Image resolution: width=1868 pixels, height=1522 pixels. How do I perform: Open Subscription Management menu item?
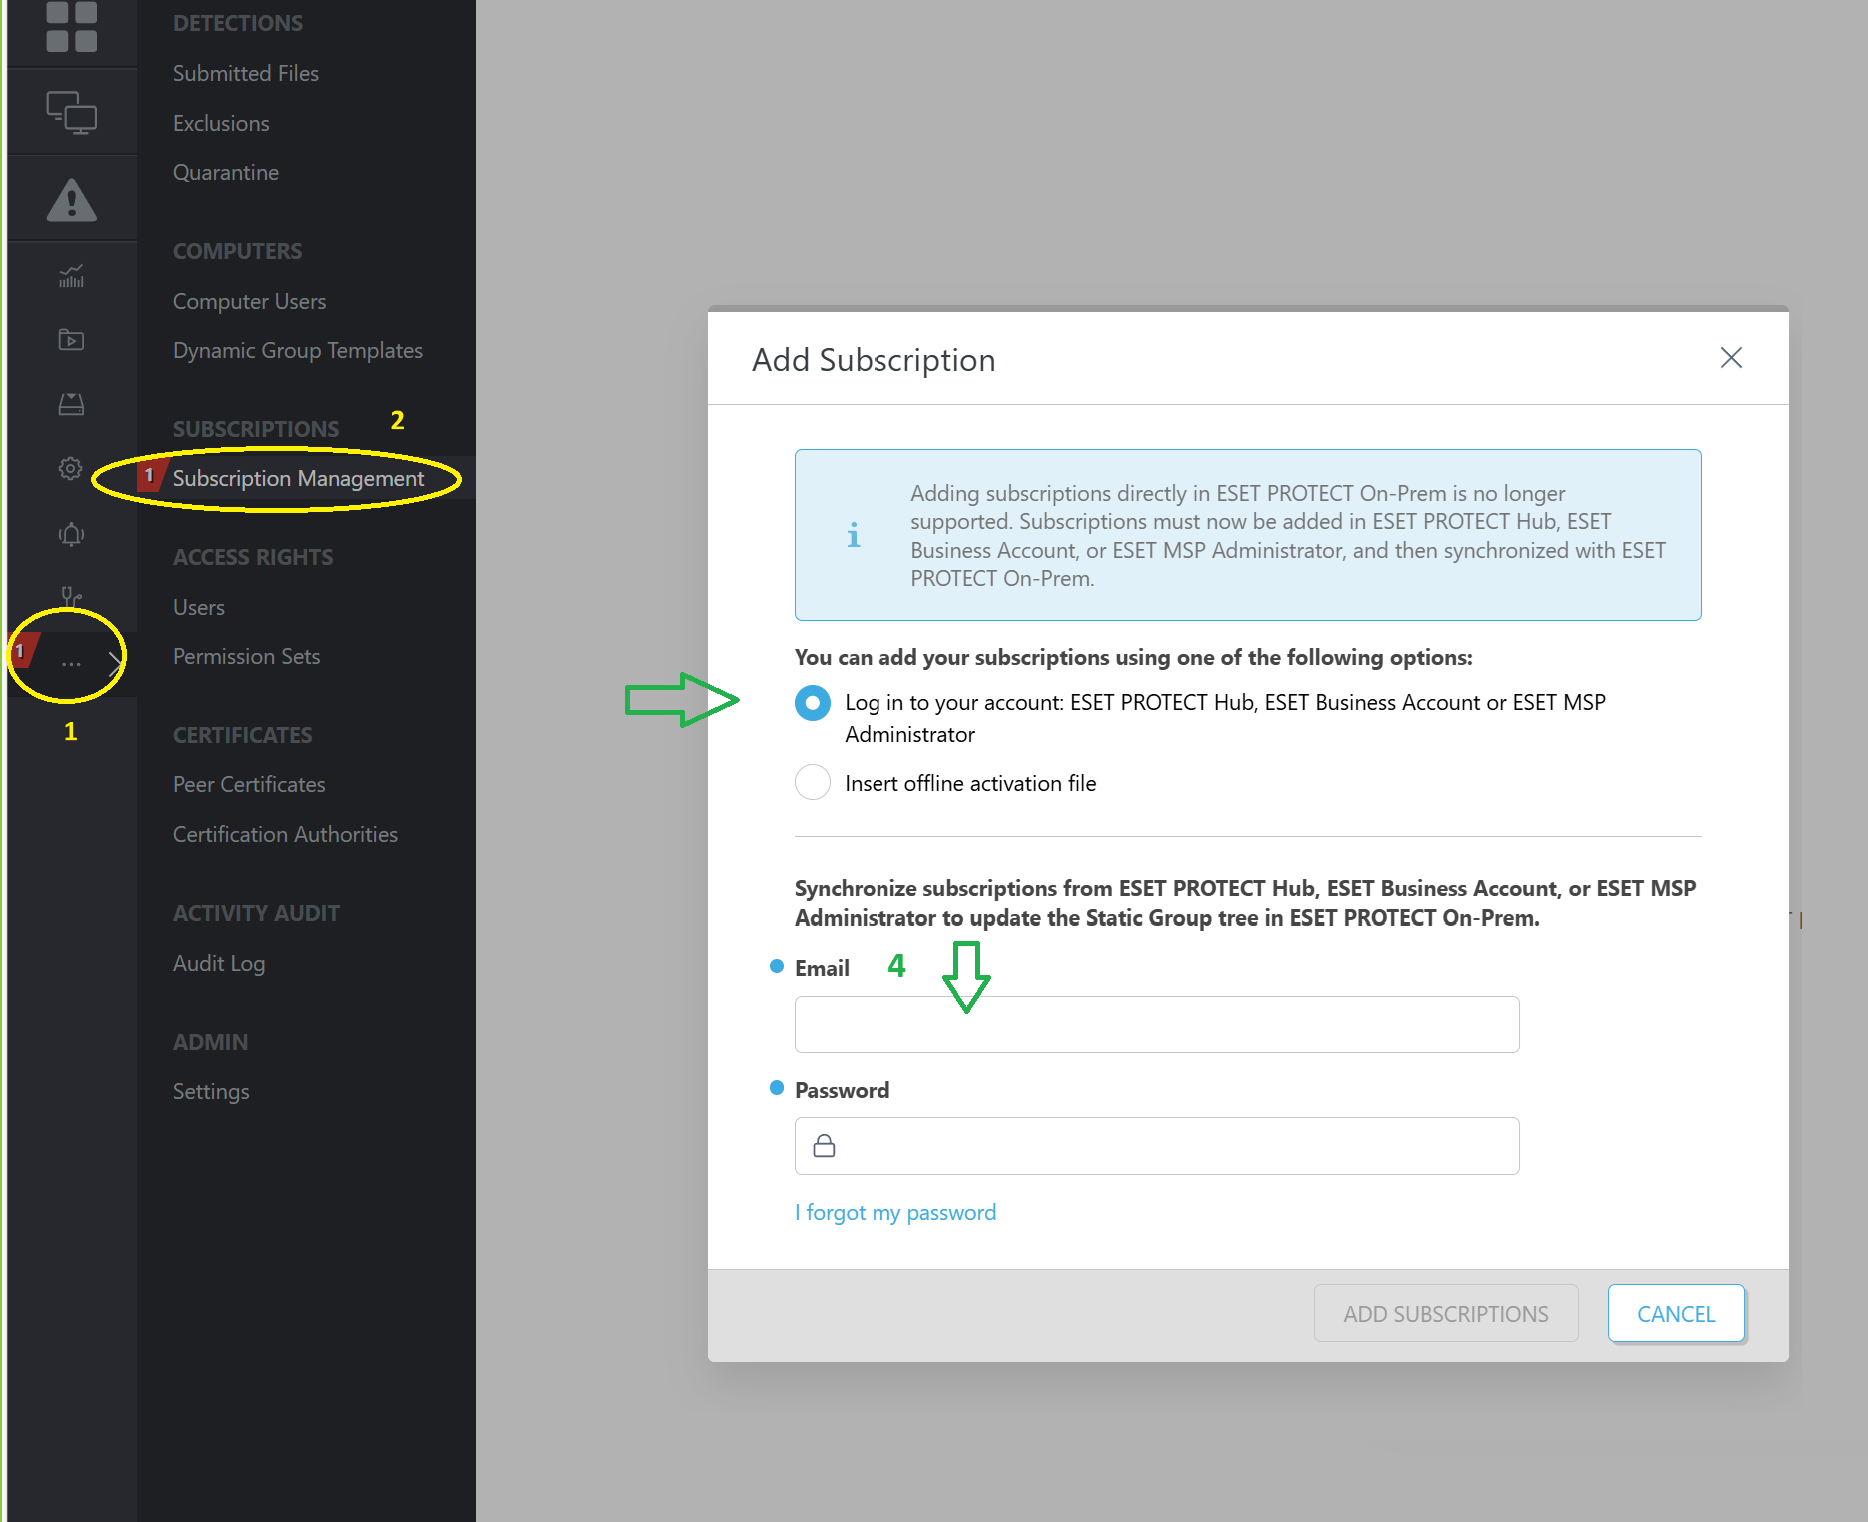298,479
